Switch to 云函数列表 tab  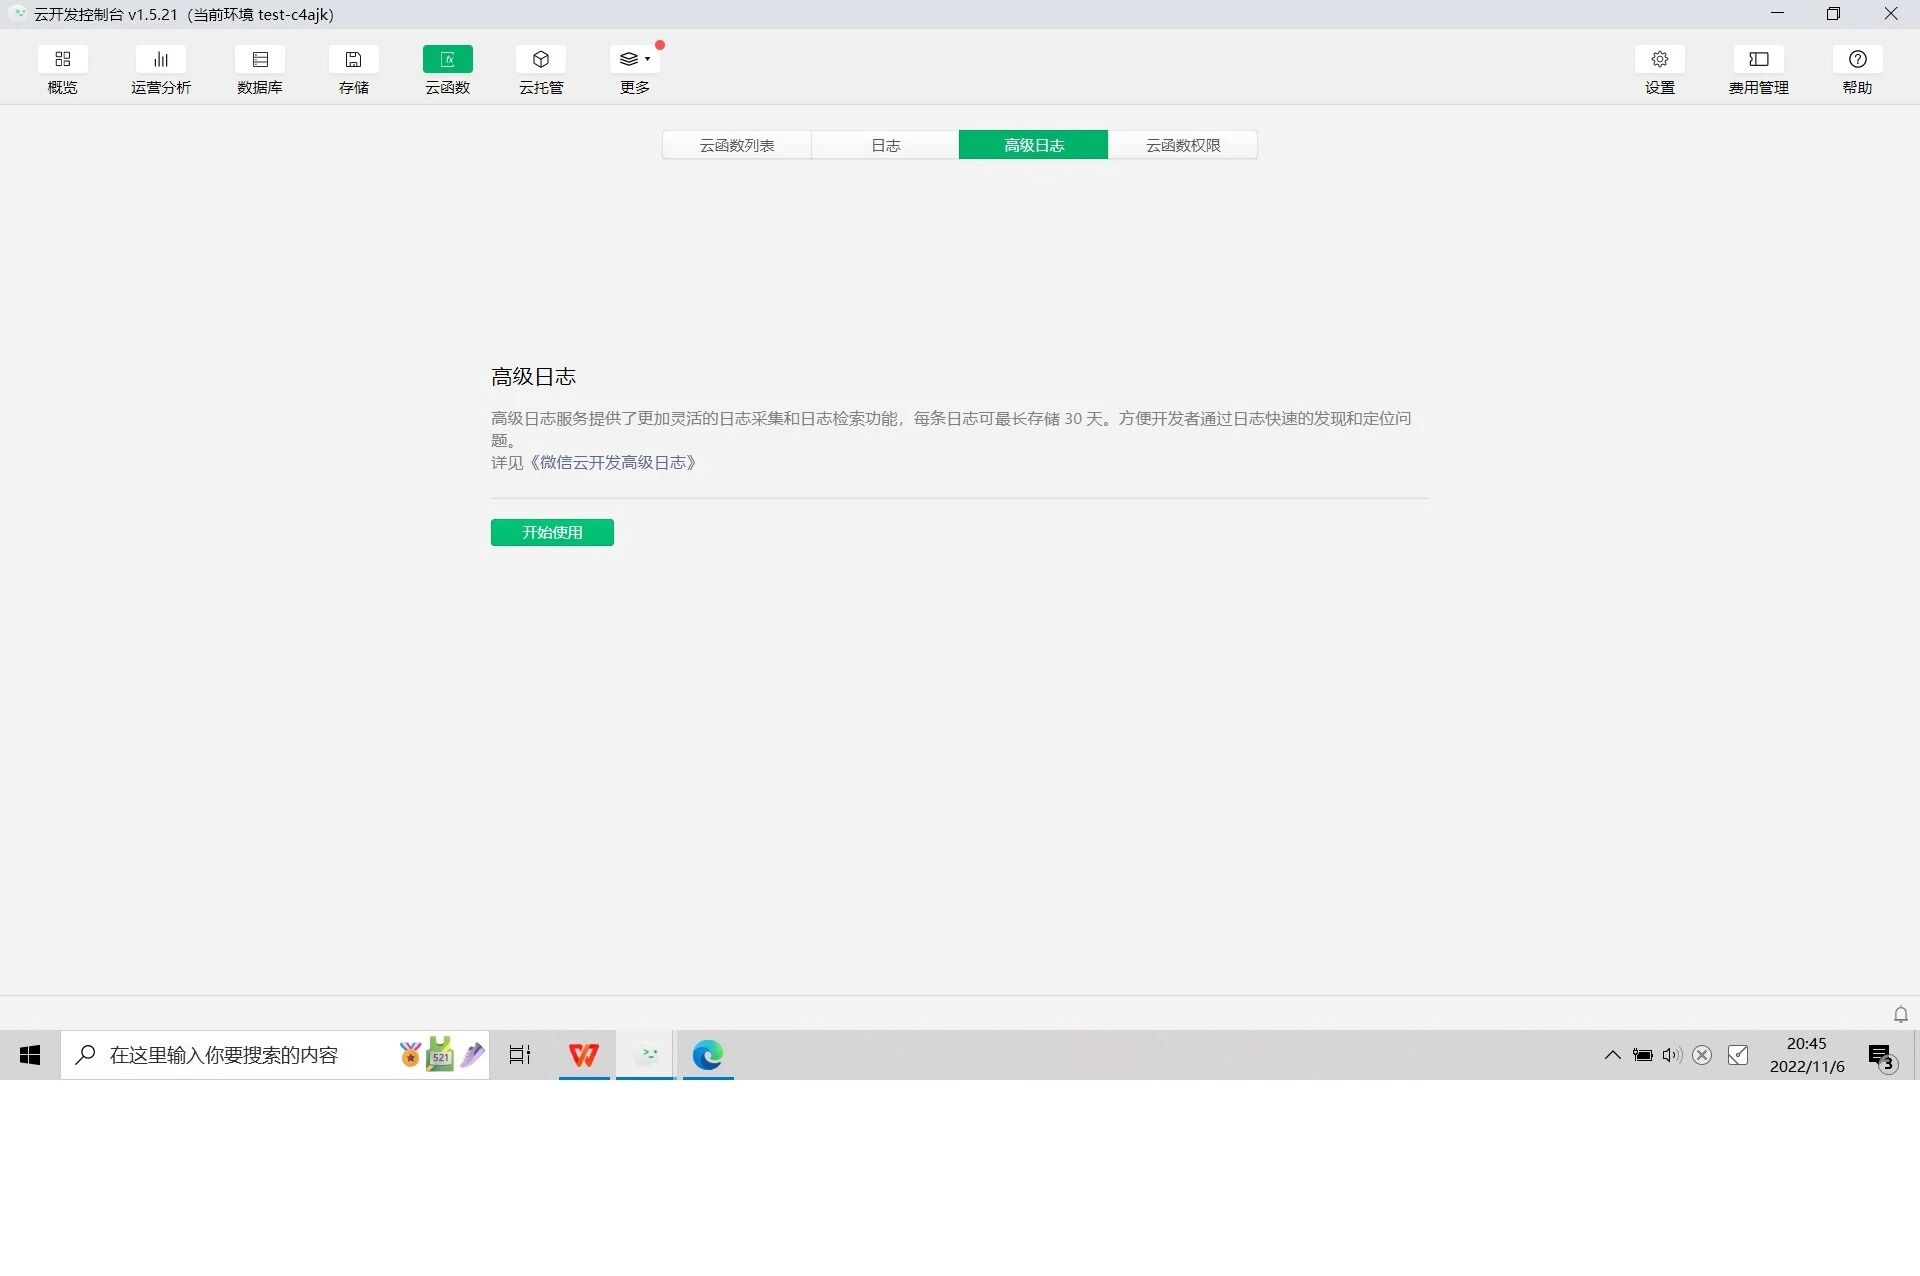[x=736, y=145]
